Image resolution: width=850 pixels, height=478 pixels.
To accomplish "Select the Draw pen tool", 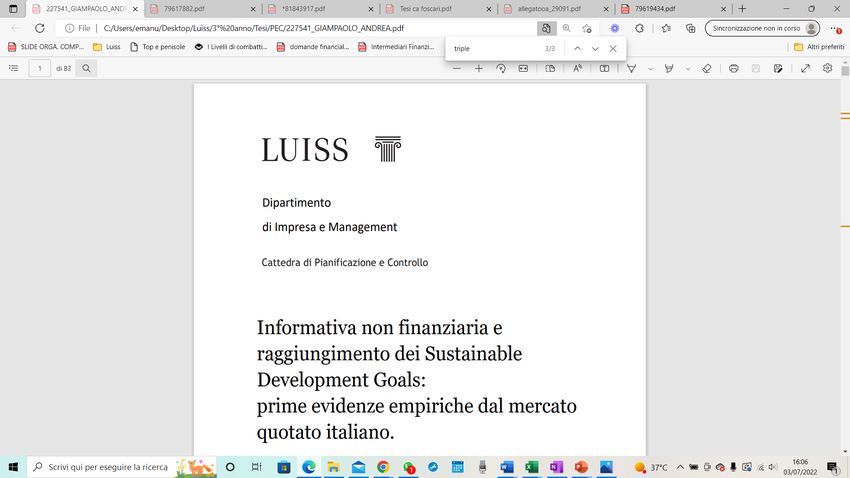I will coord(632,68).
